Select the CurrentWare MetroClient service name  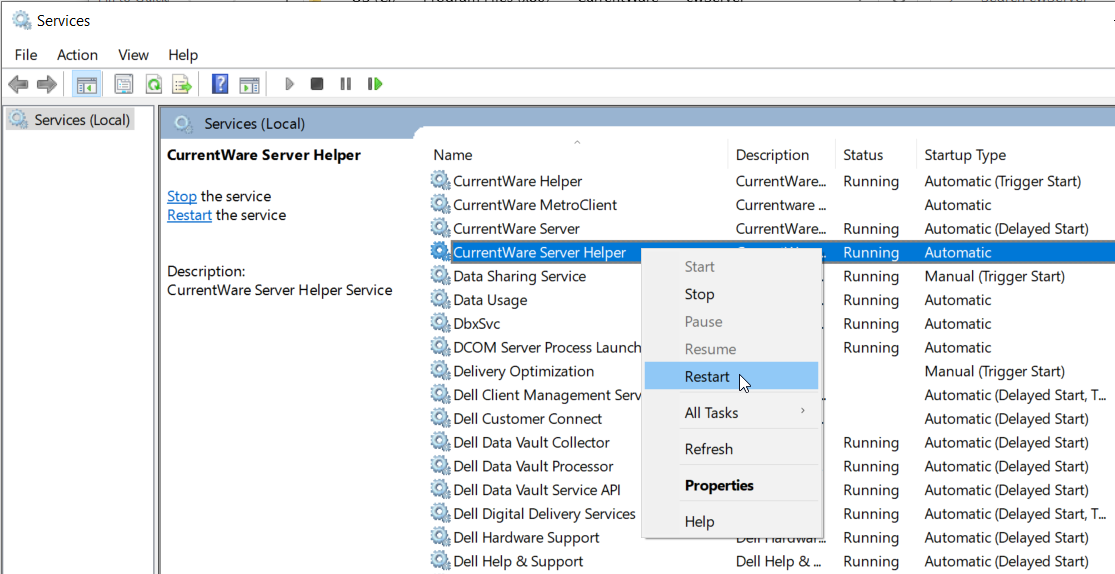click(x=535, y=205)
